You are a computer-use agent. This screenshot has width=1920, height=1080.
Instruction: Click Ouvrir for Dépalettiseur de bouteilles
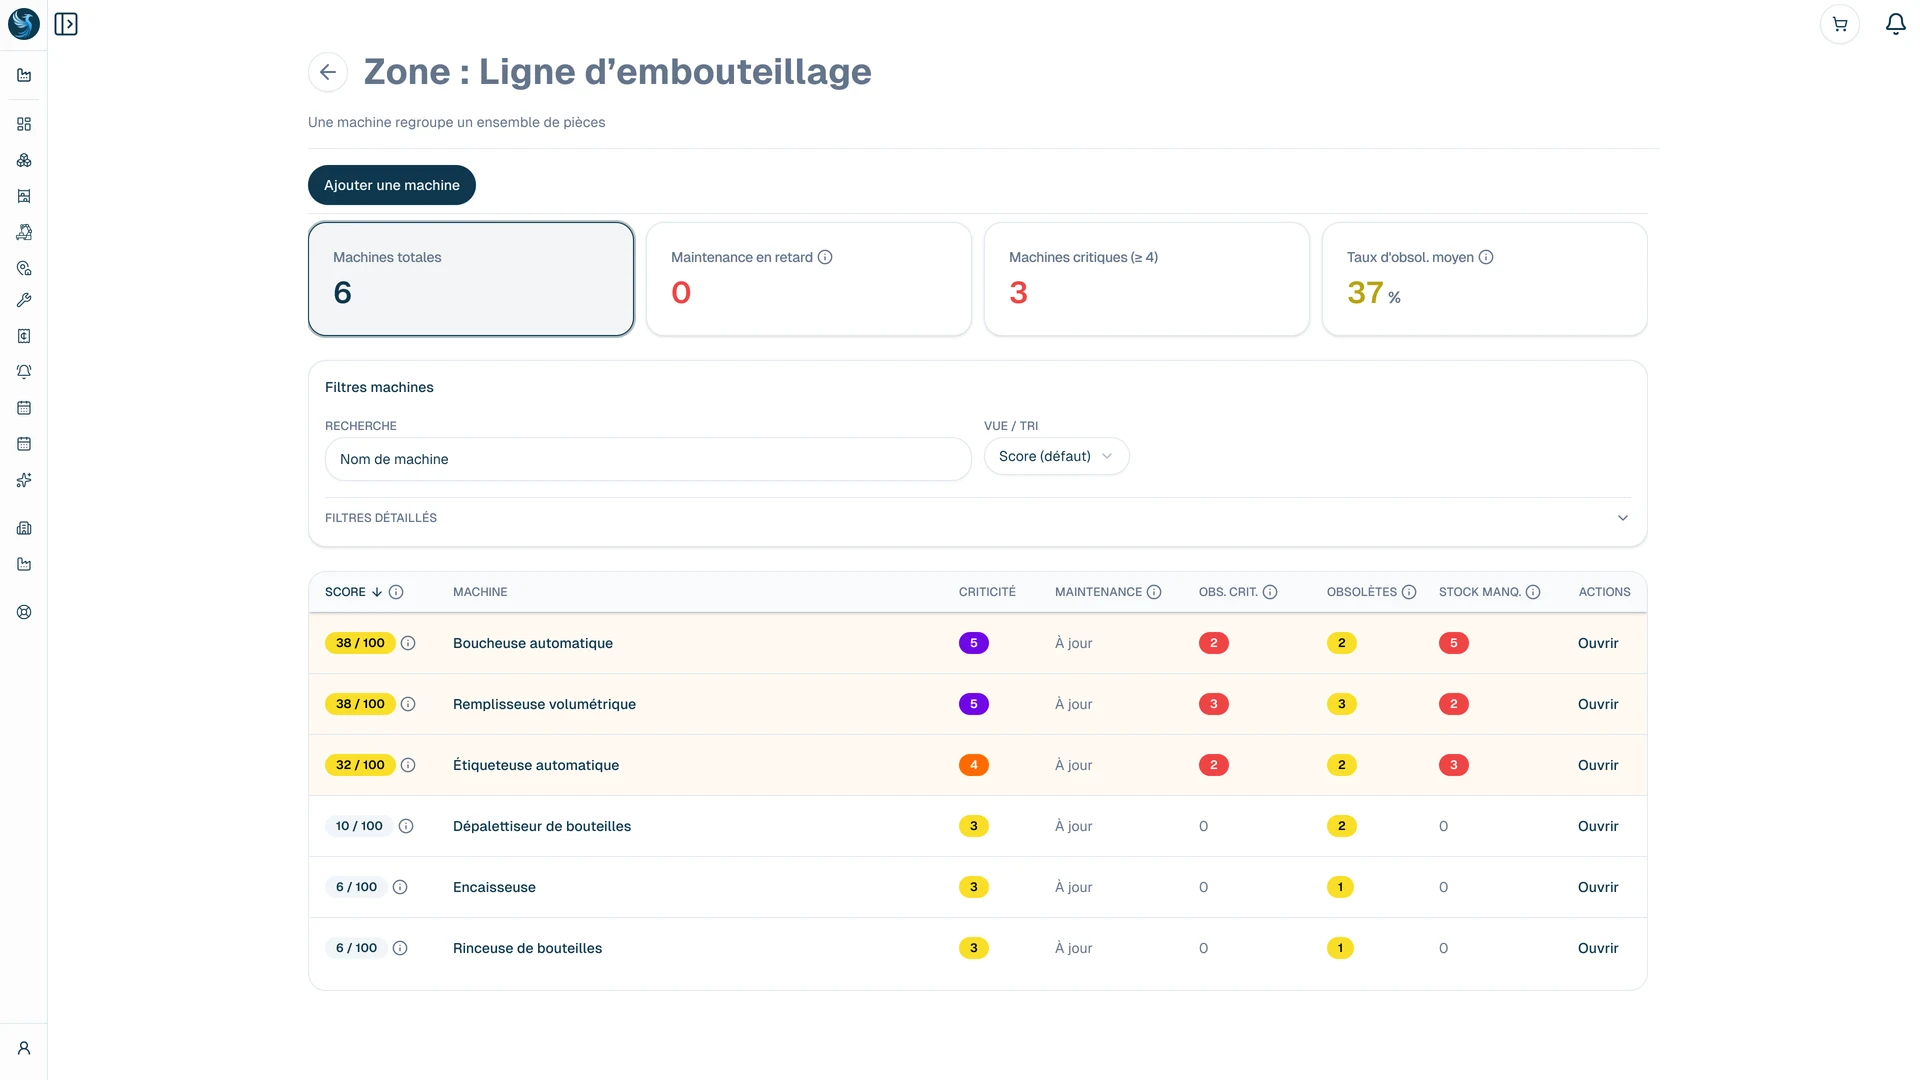[1598, 826]
